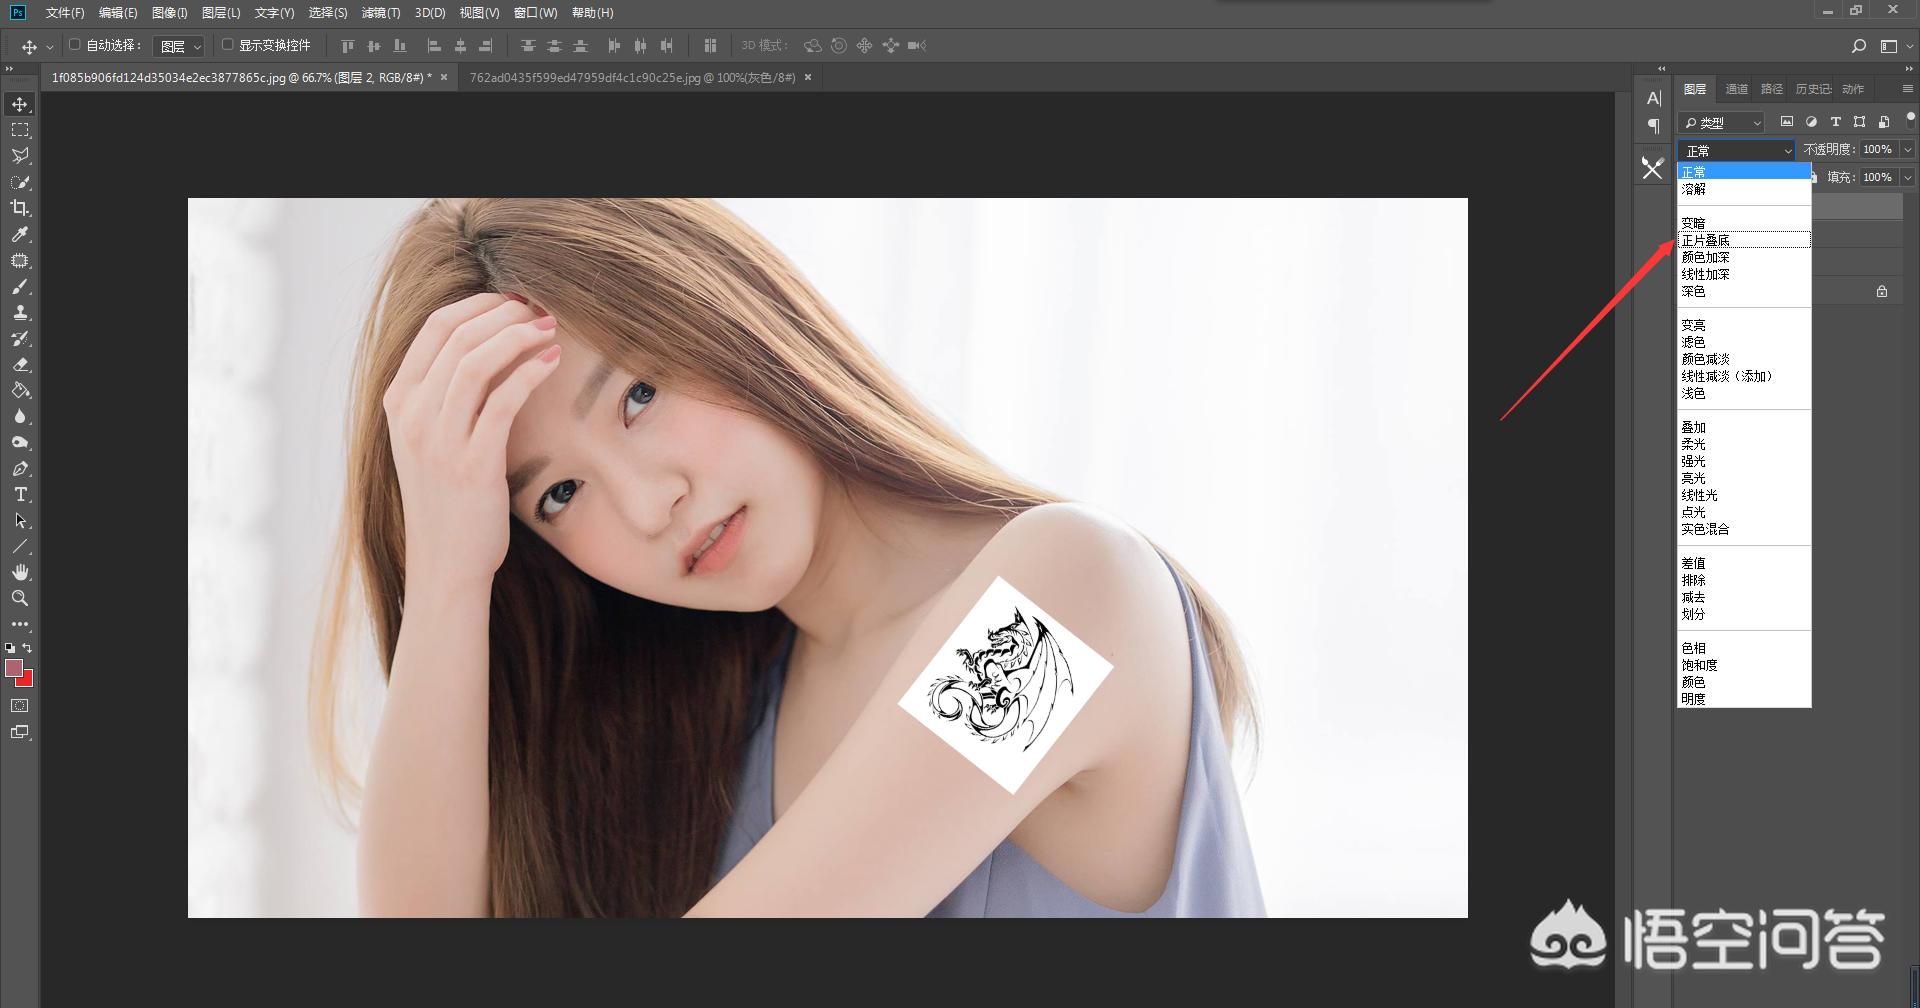Viewport: 1920px width, 1008px height.
Task: Toggle the layer filter on/off switch
Action: [1909, 119]
